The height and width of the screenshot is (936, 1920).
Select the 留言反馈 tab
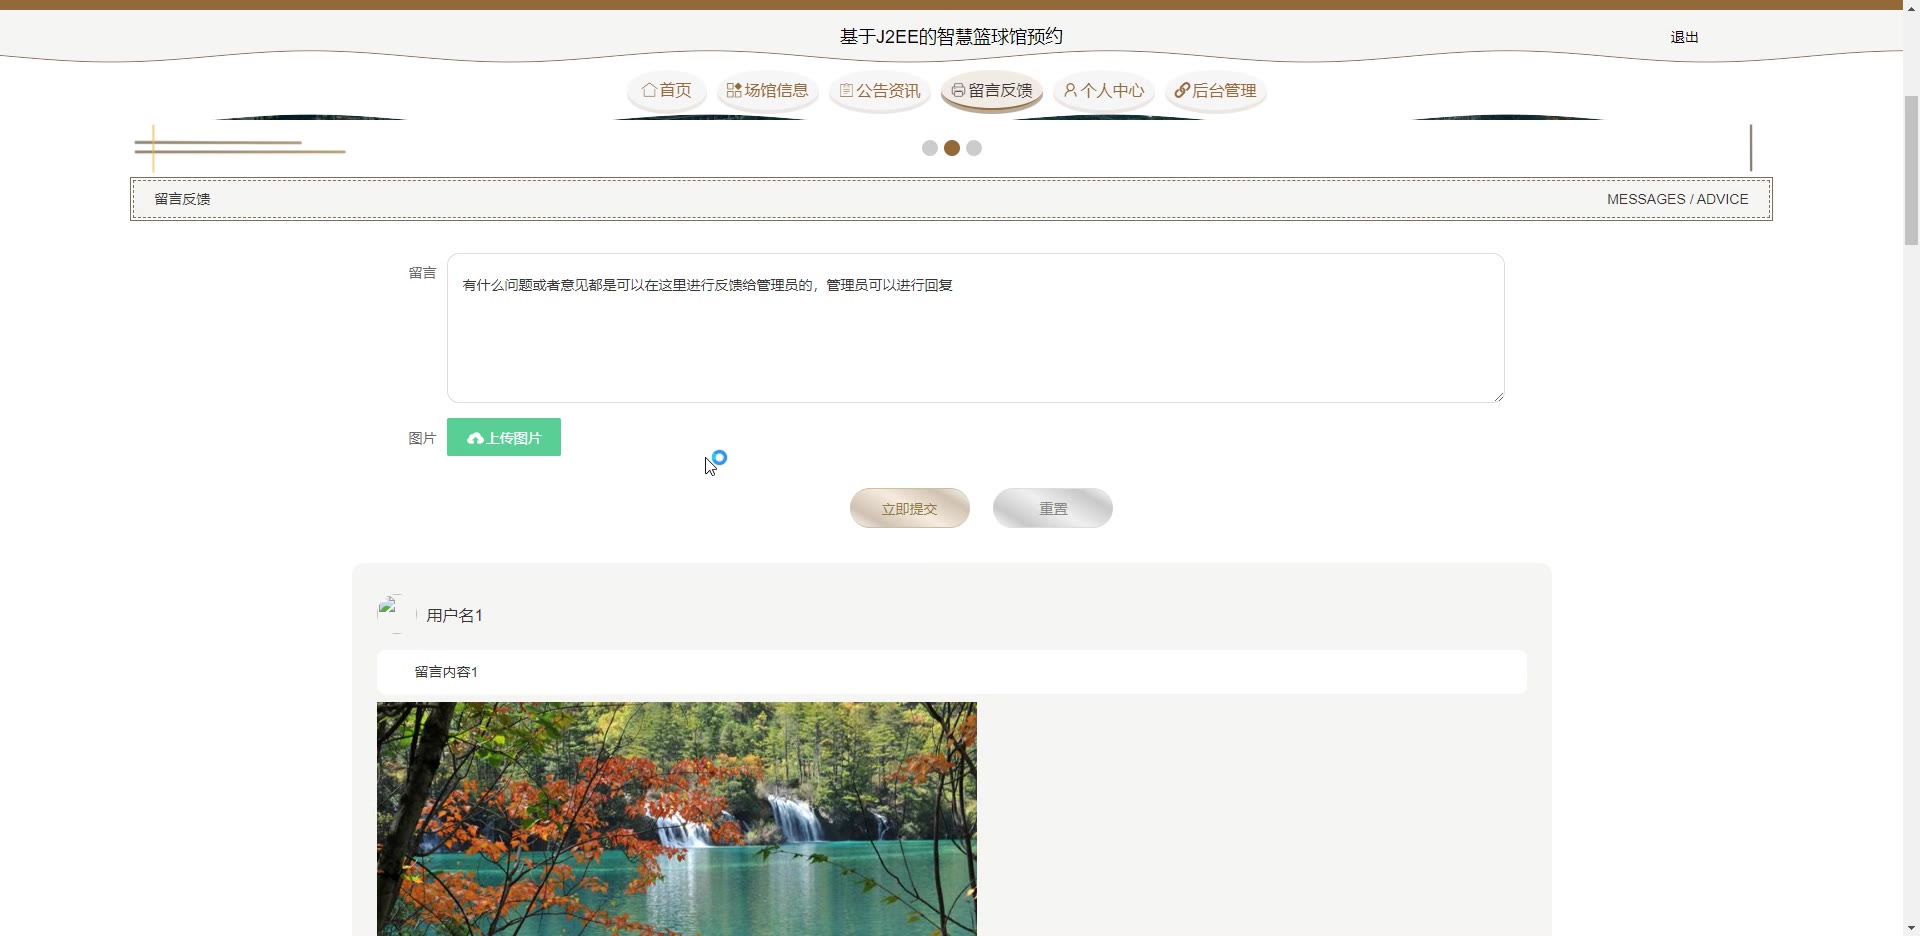coord(992,91)
